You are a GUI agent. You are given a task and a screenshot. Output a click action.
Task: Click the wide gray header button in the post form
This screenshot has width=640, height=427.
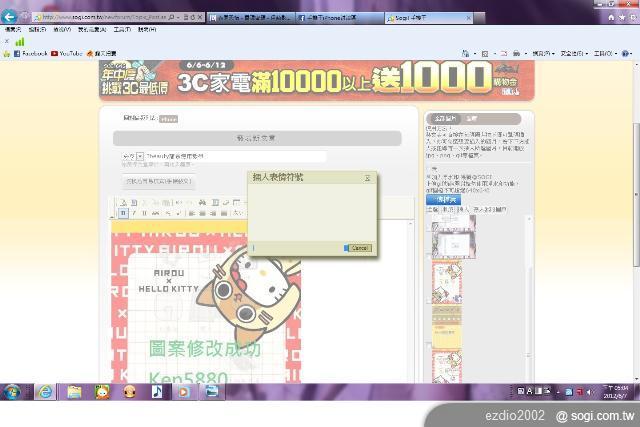point(257,138)
